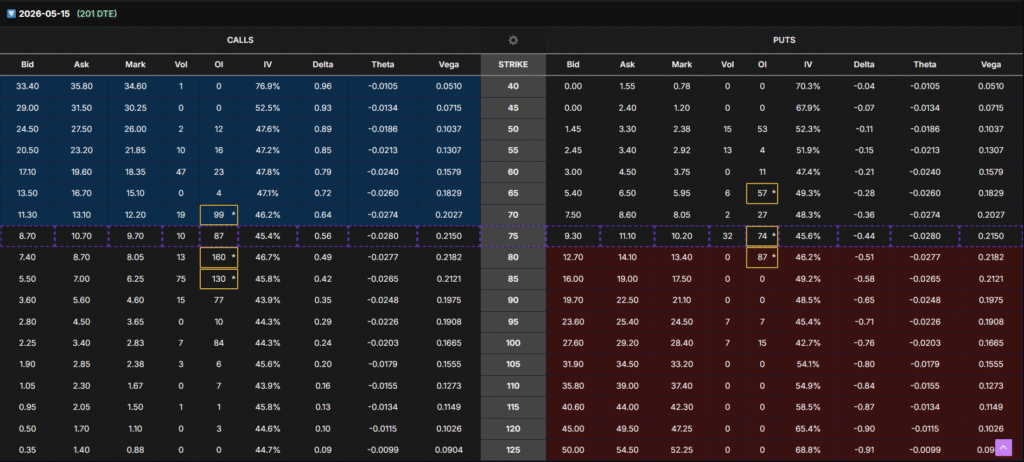1024x462 pixels.
Task: Click the 8.70 call bid at strike 75
Action: click(x=28, y=236)
